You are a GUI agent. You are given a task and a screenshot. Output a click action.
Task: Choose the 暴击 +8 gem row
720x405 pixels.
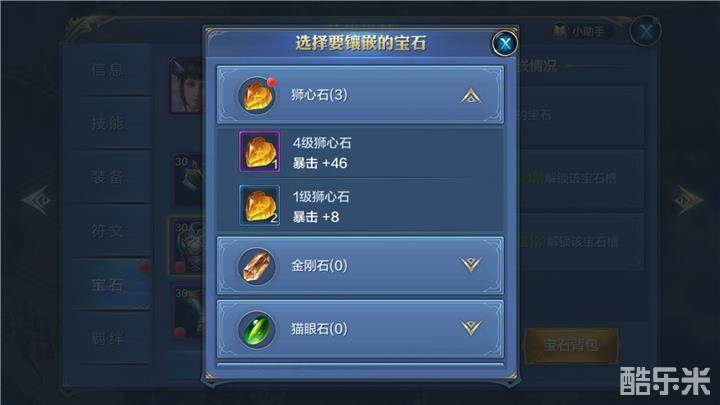tap(360, 206)
